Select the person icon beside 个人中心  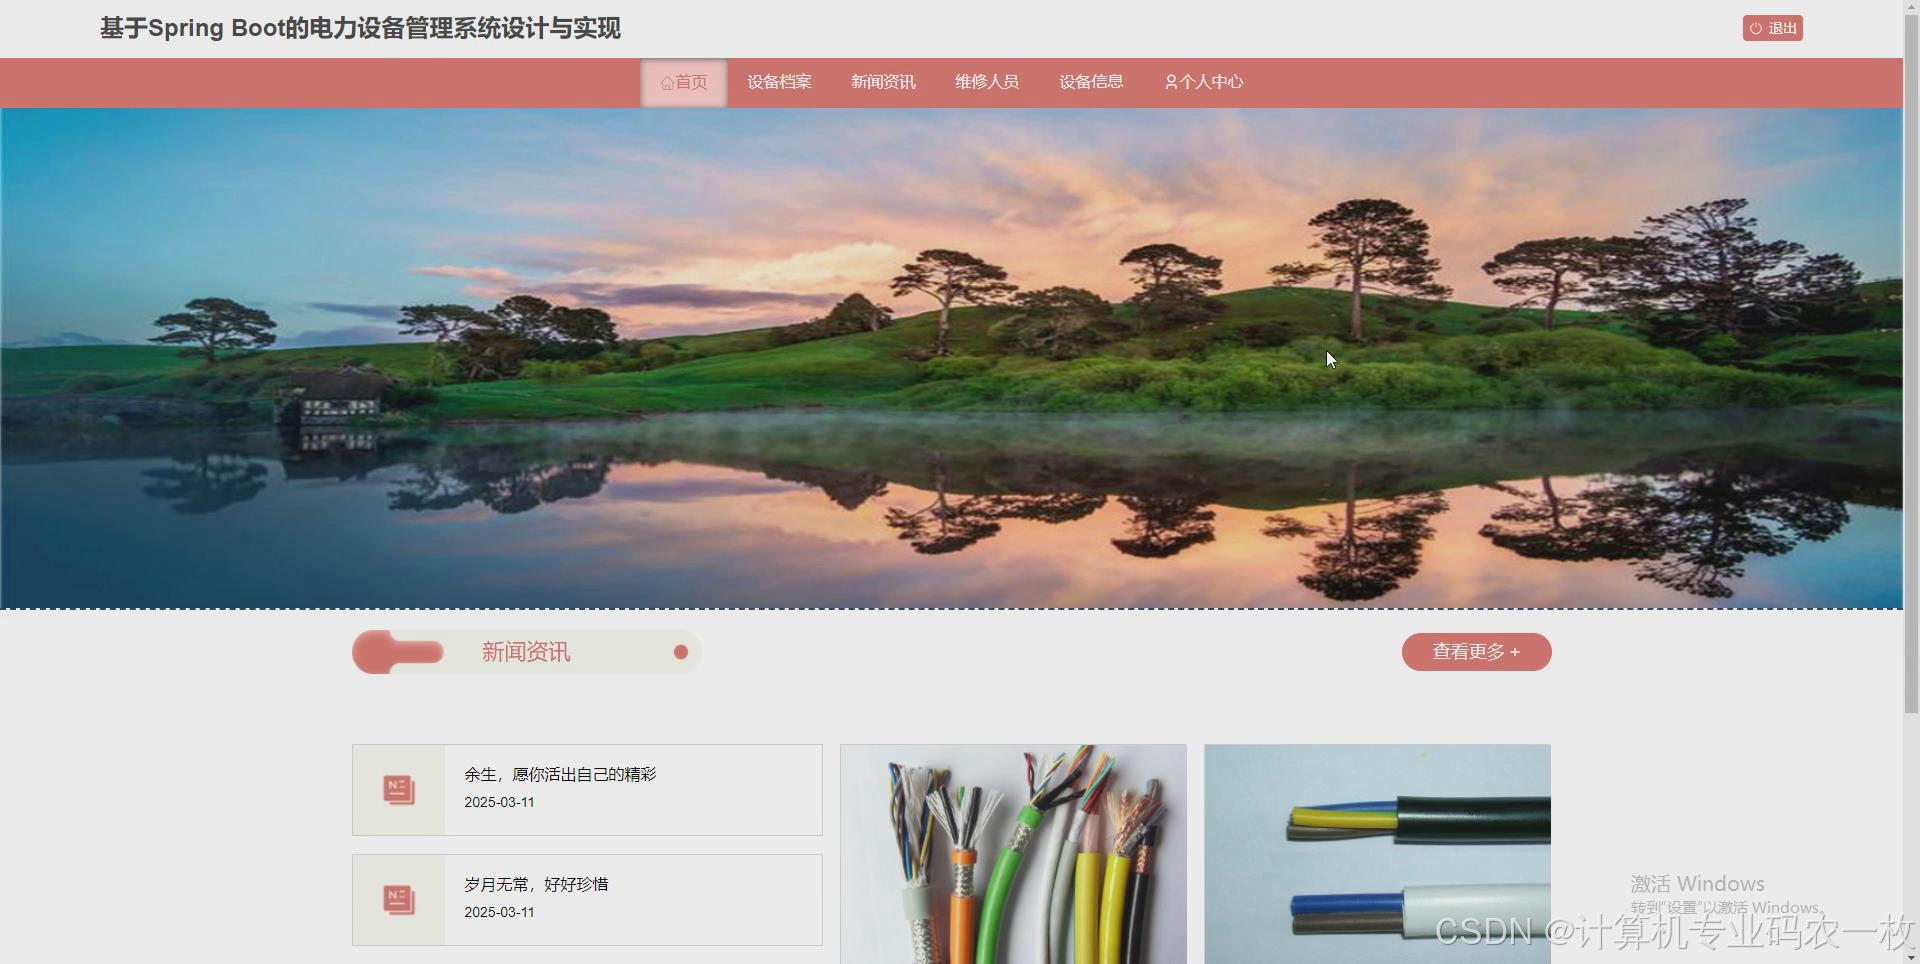tap(1170, 82)
